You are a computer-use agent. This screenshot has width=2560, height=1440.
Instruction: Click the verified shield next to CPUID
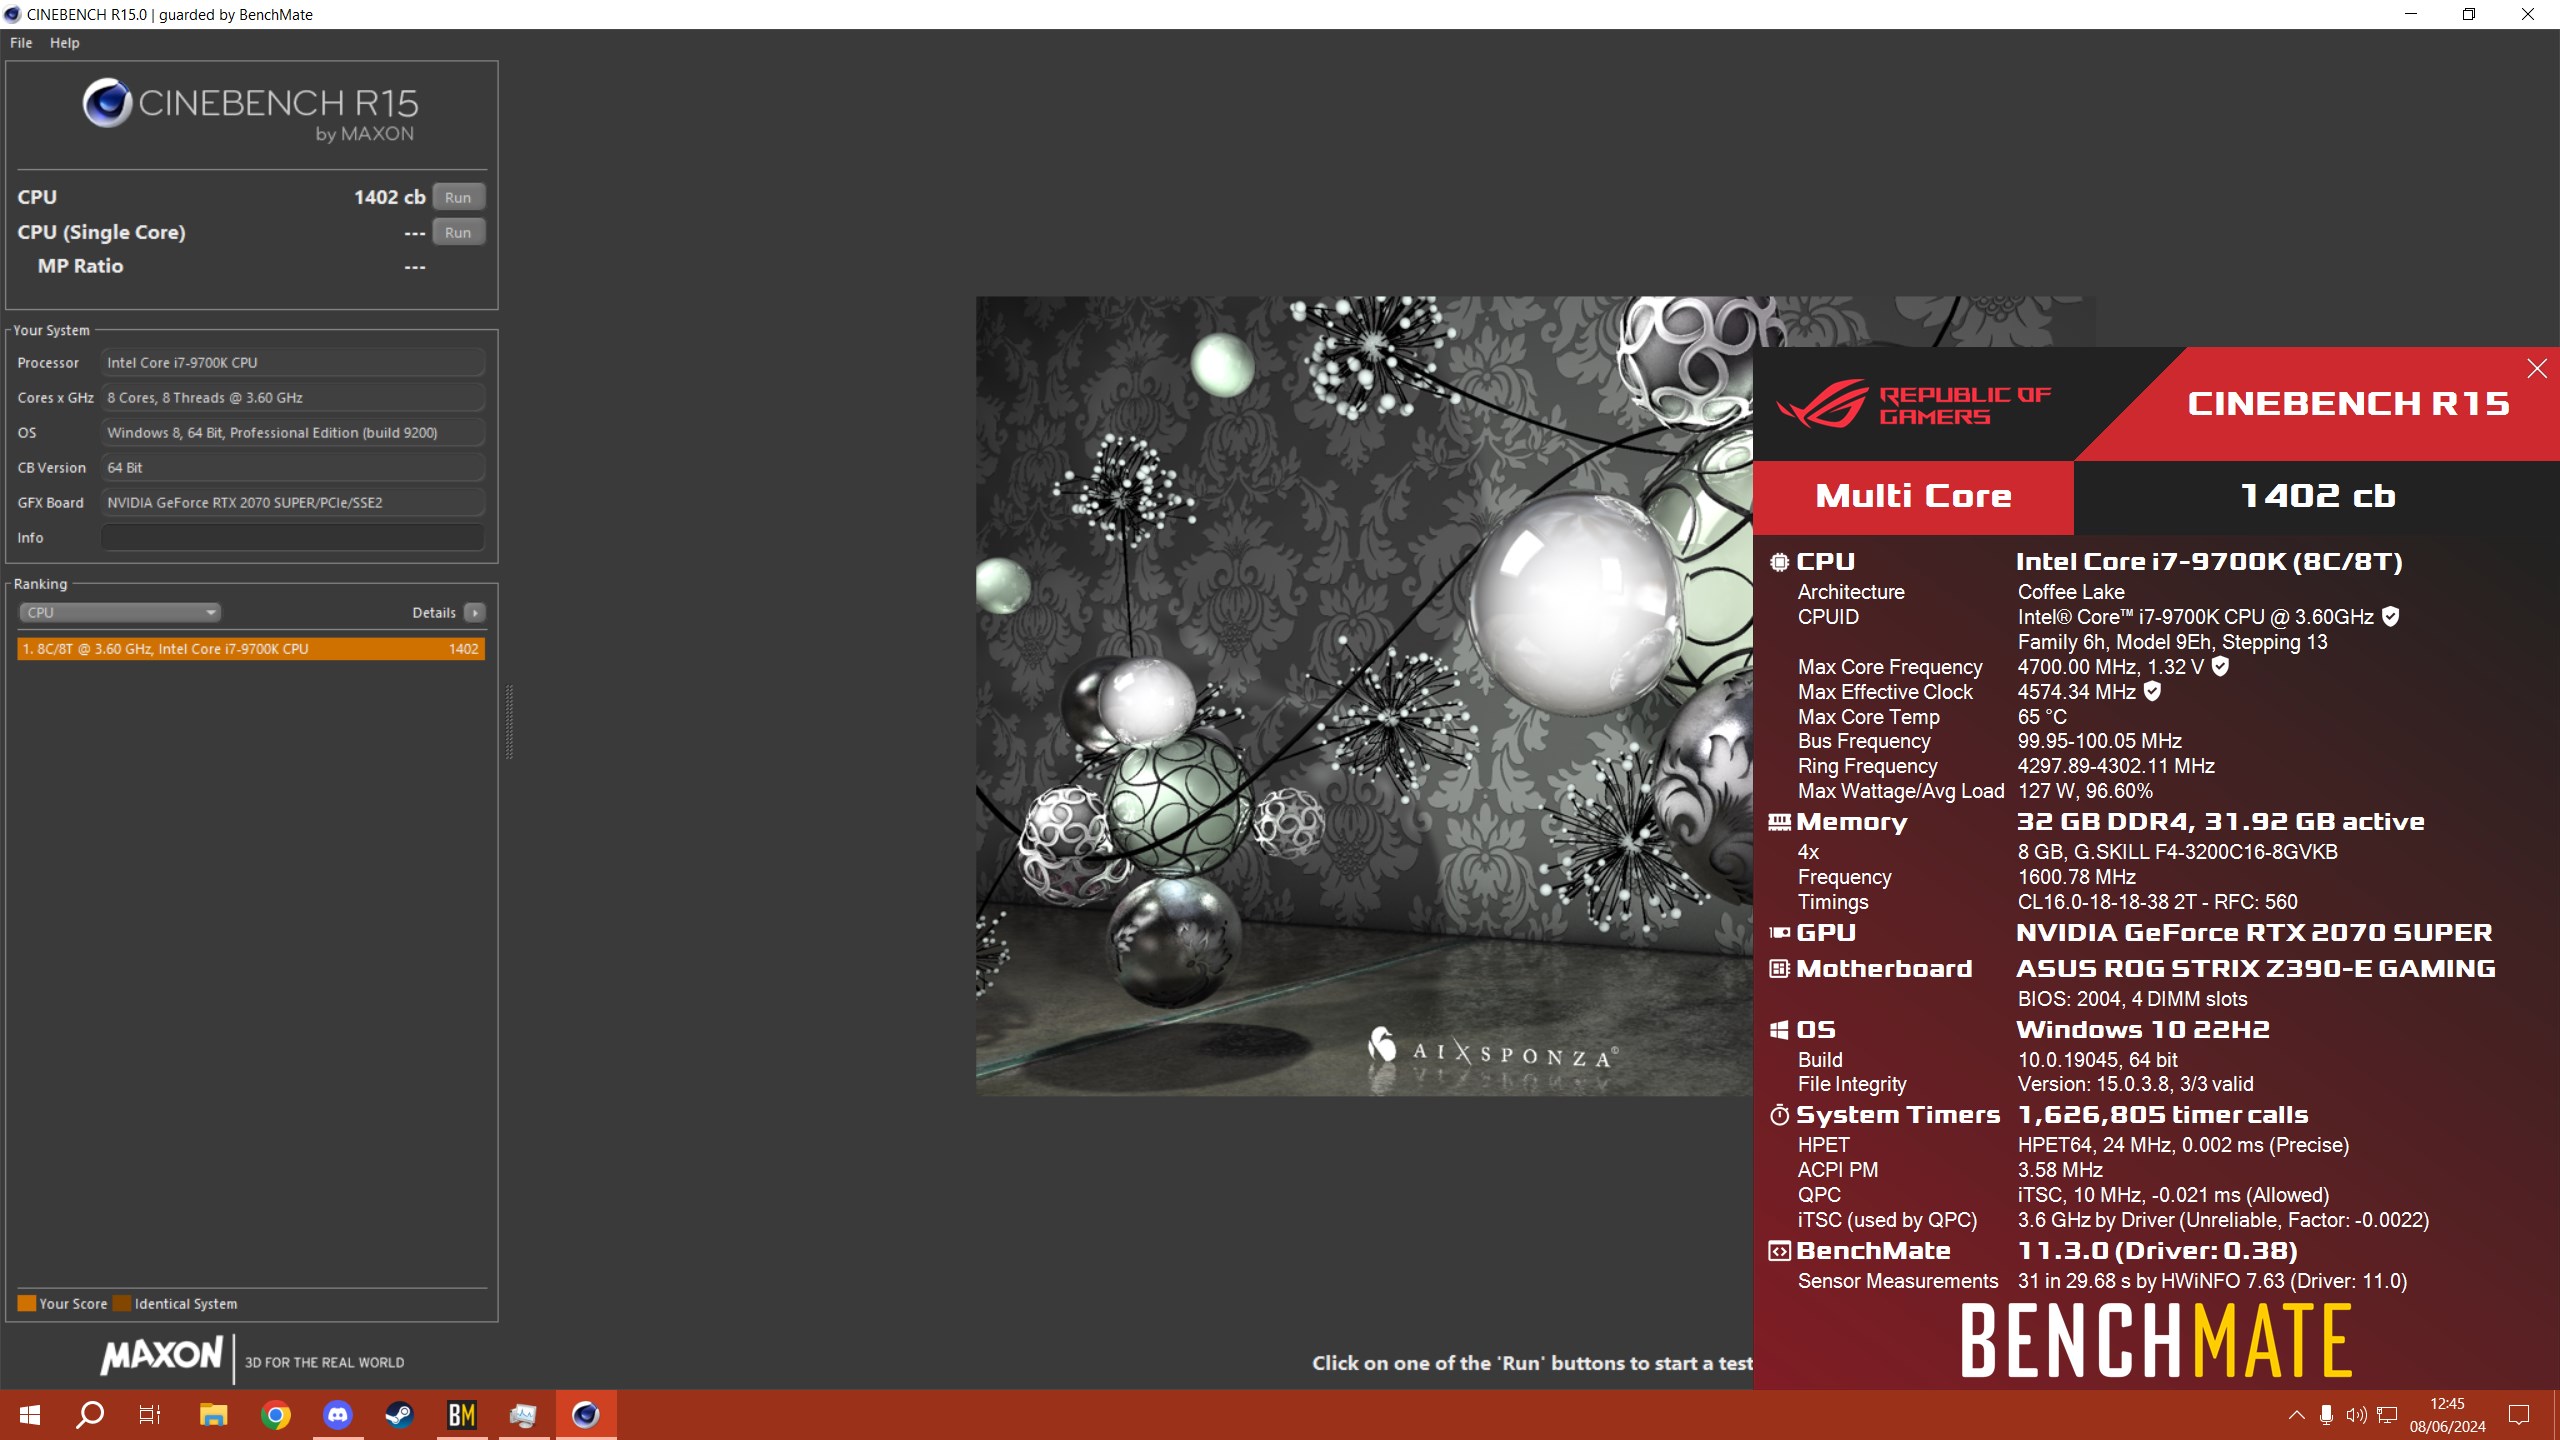point(2391,617)
